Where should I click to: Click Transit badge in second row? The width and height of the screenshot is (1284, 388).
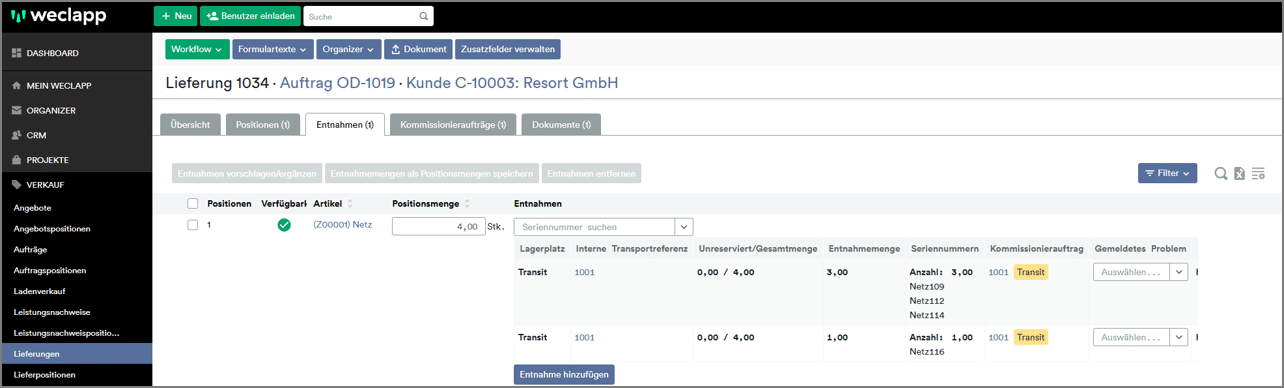pyautogui.click(x=1031, y=338)
